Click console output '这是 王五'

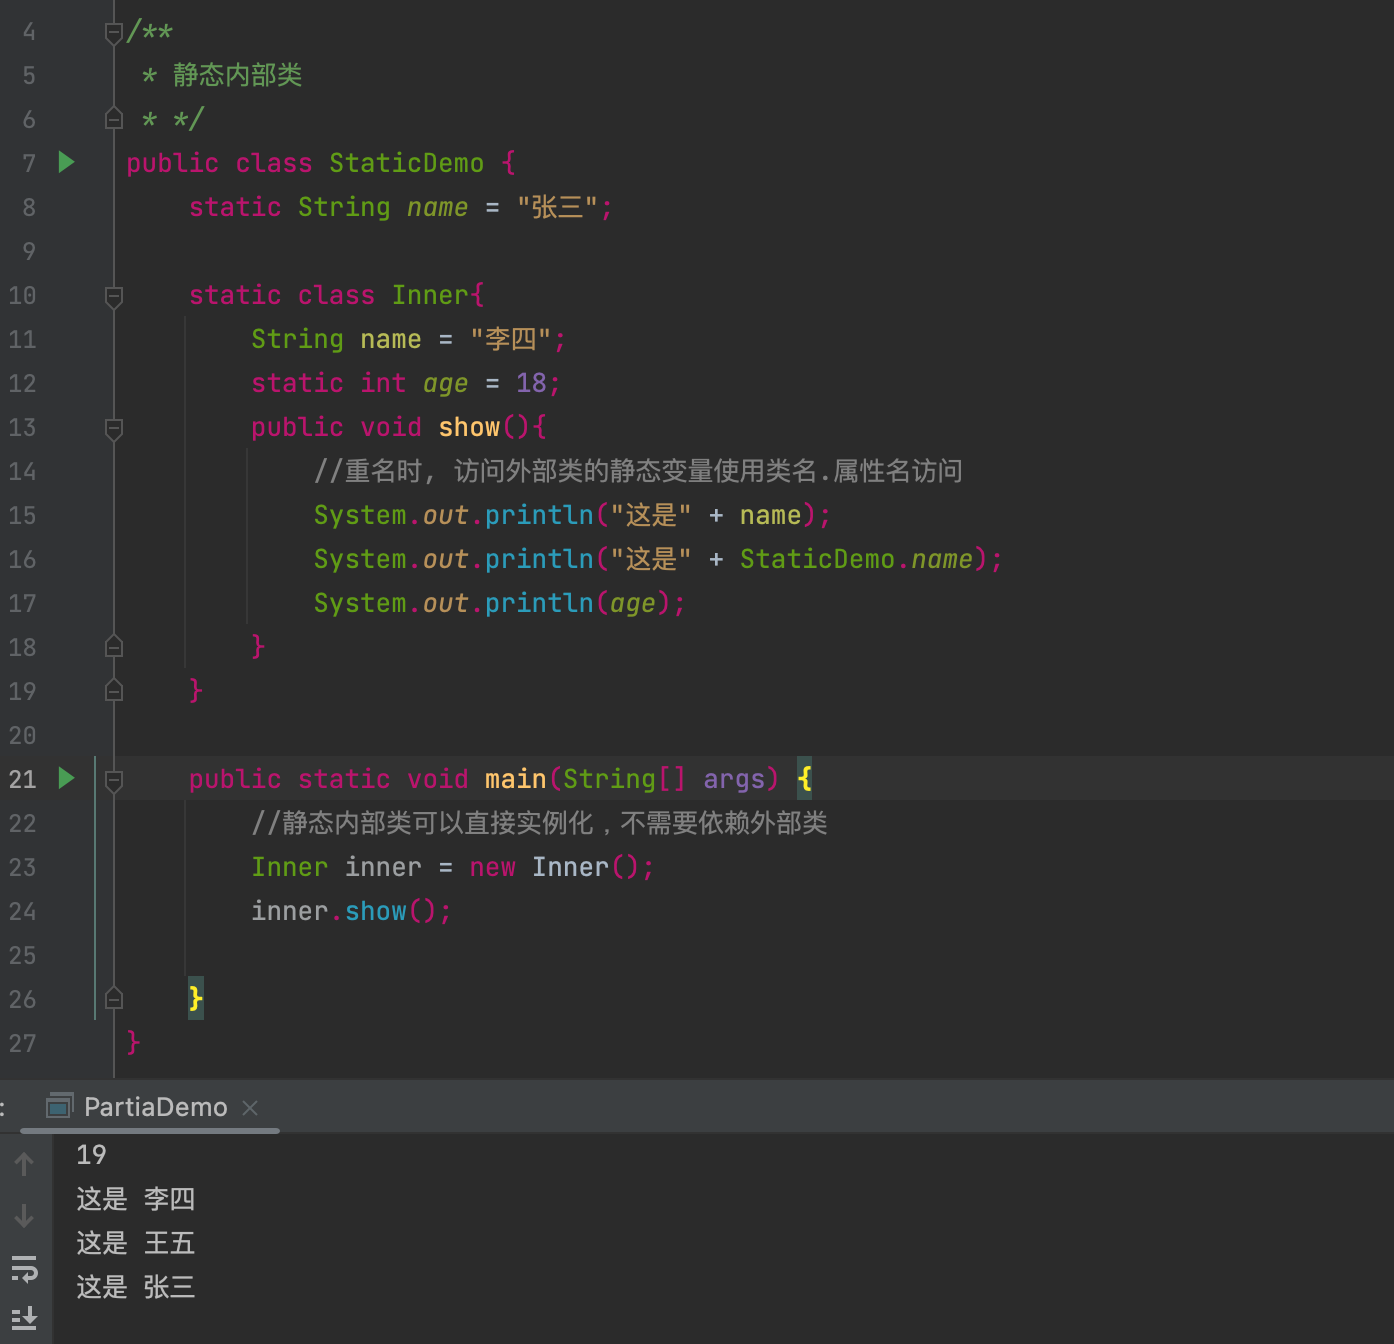pyautogui.click(x=136, y=1243)
